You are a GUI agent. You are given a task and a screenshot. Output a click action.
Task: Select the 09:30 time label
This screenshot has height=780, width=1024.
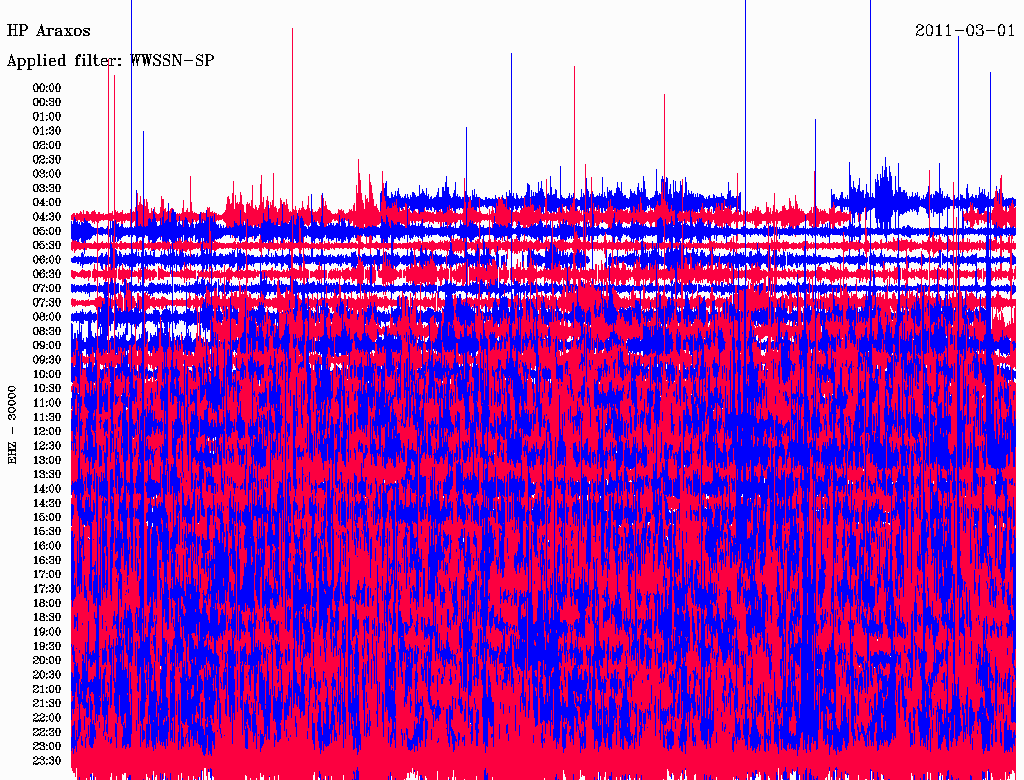pyautogui.click(x=47, y=360)
